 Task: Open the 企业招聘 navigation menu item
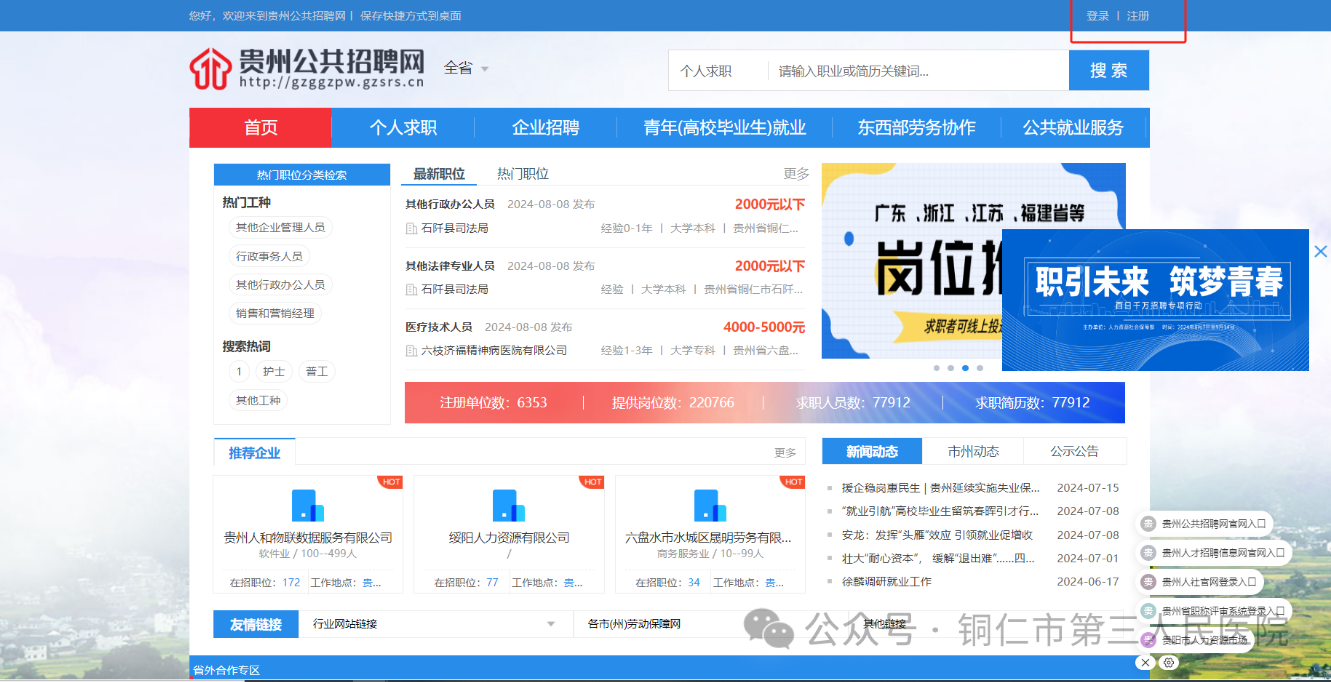[545, 128]
